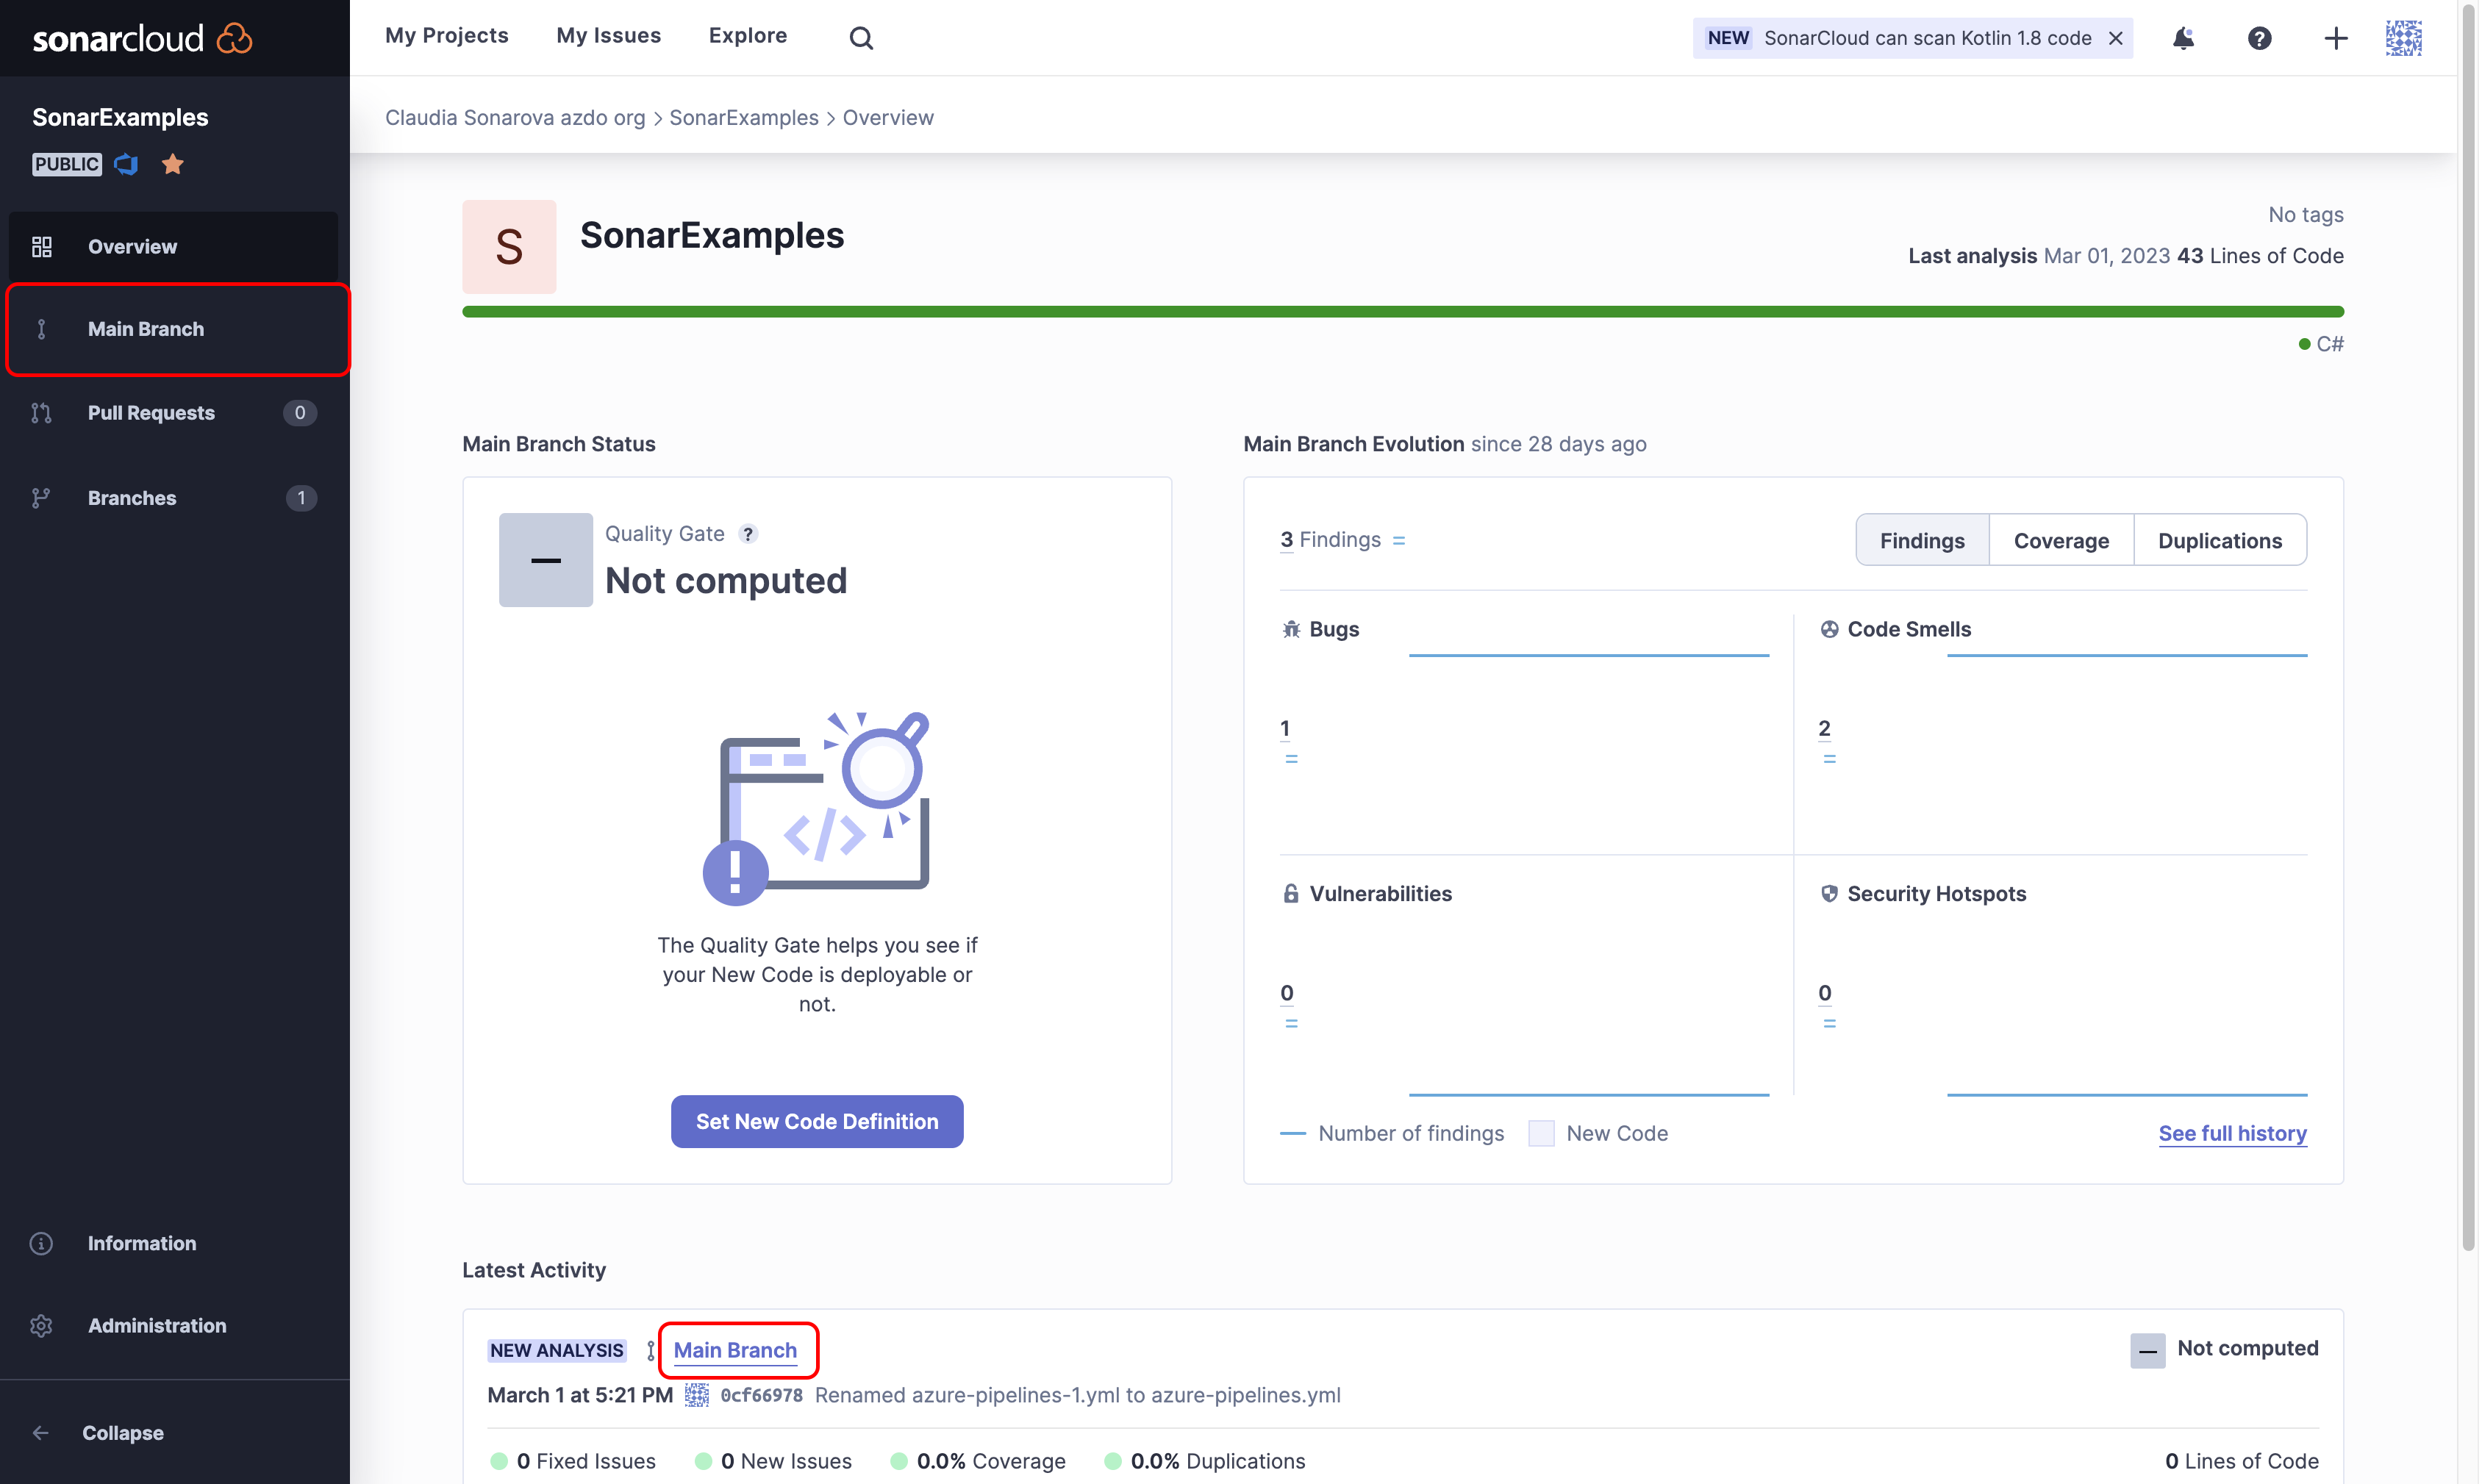Viewport: 2482px width, 1484px height.
Task: Click the Code Smells count 2
Action: point(1824,729)
